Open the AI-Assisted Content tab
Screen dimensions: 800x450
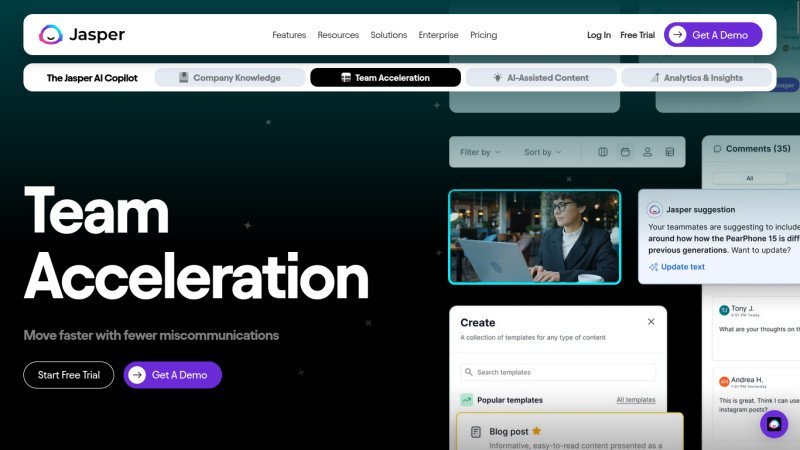[541, 78]
